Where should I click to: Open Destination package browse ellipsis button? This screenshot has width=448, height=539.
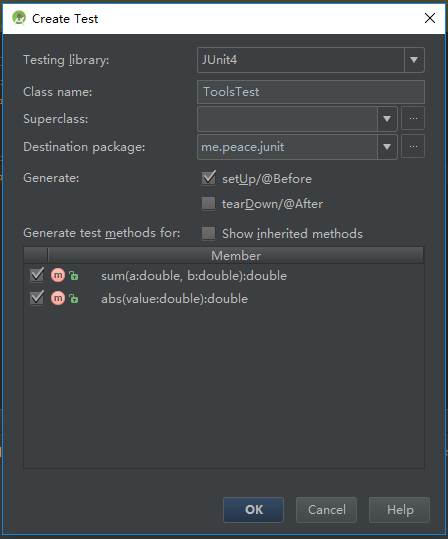pos(413,146)
